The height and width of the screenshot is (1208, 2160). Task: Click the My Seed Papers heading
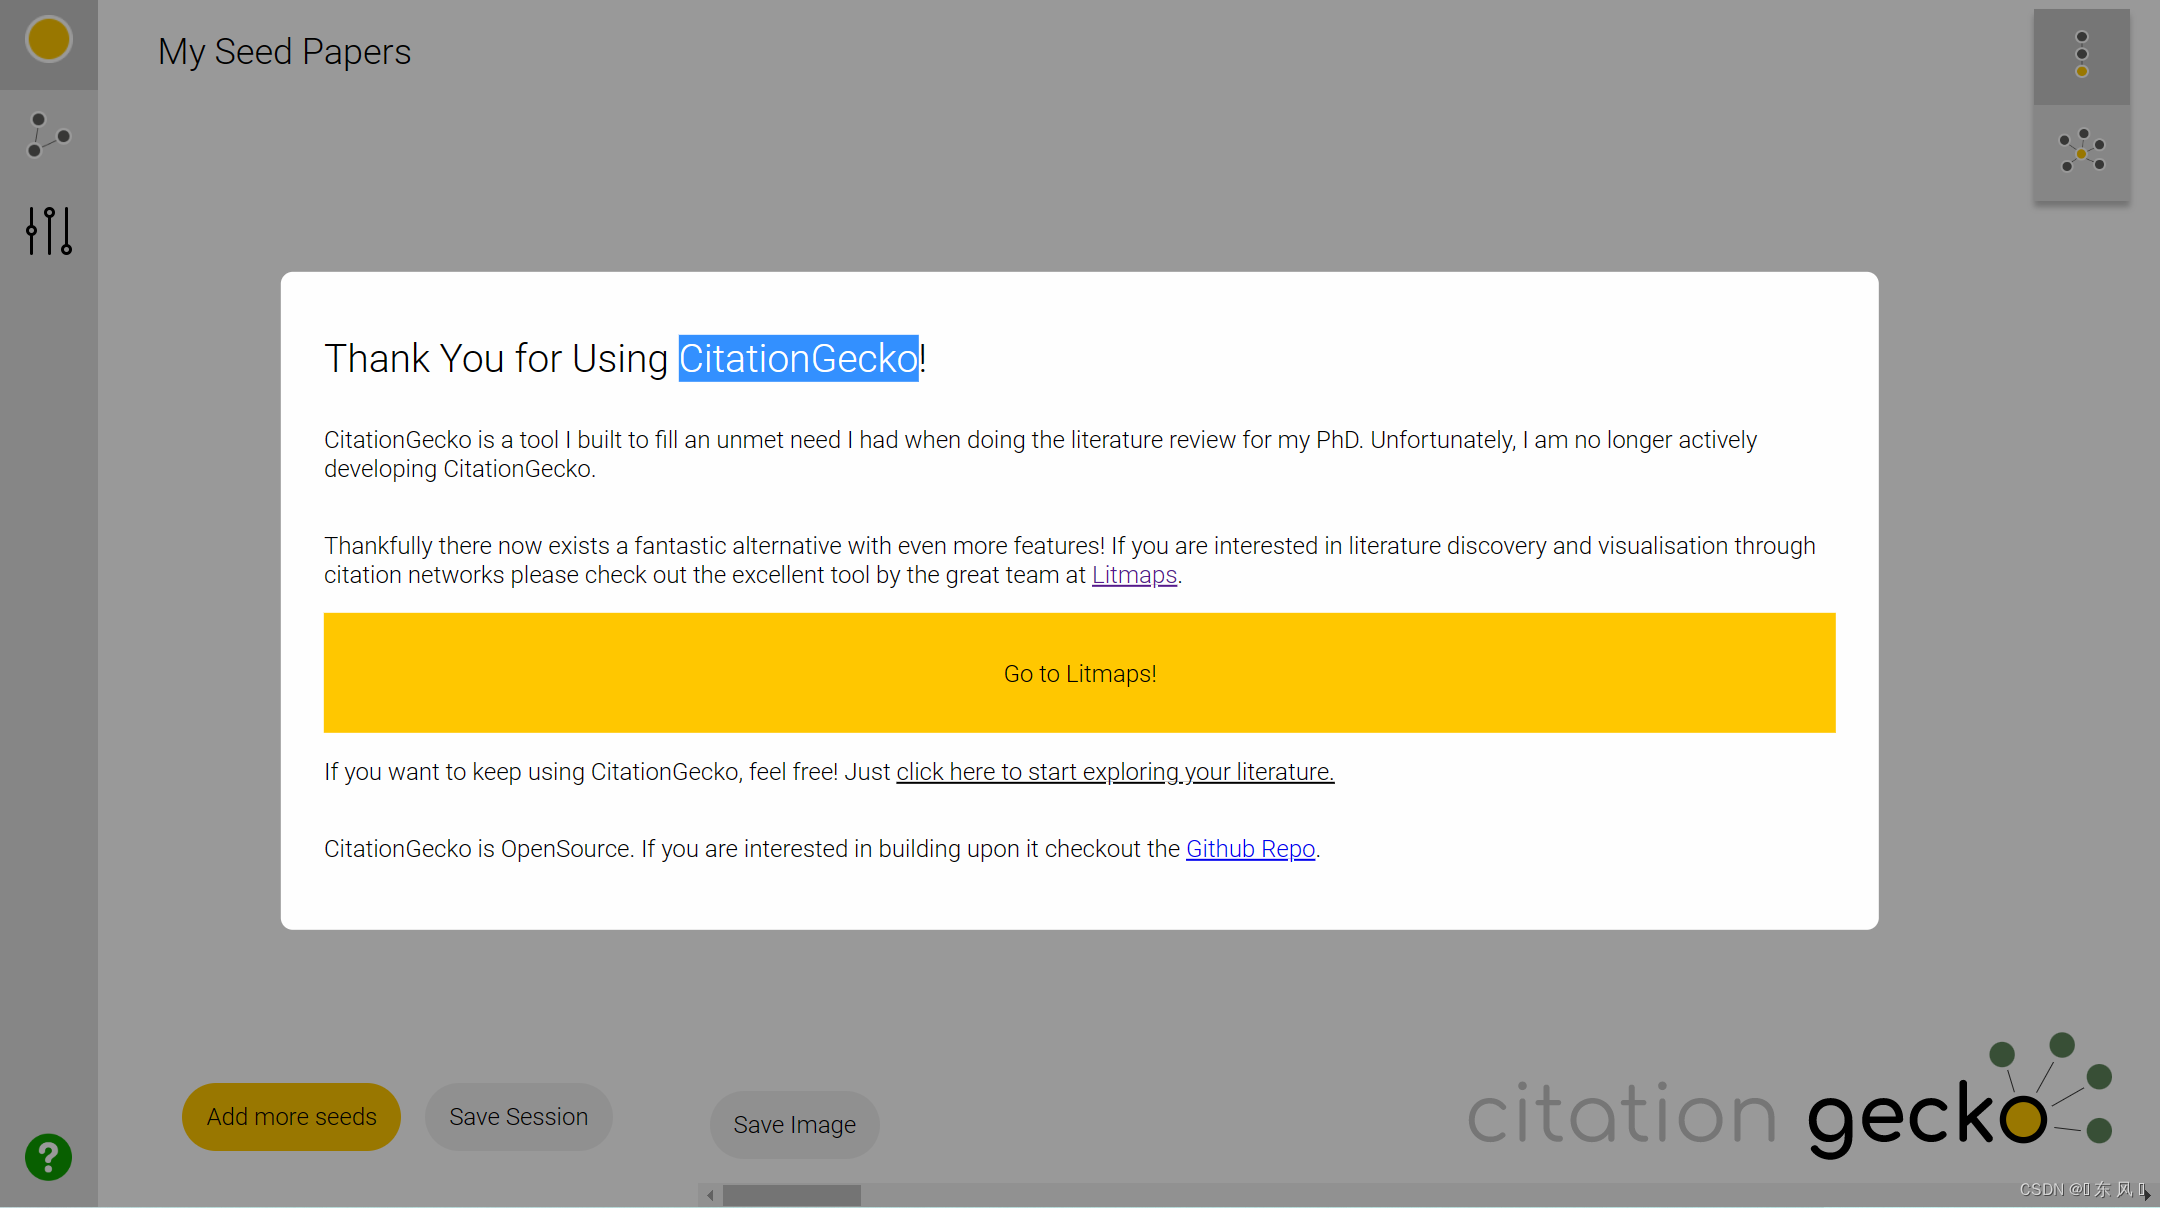(x=284, y=52)
